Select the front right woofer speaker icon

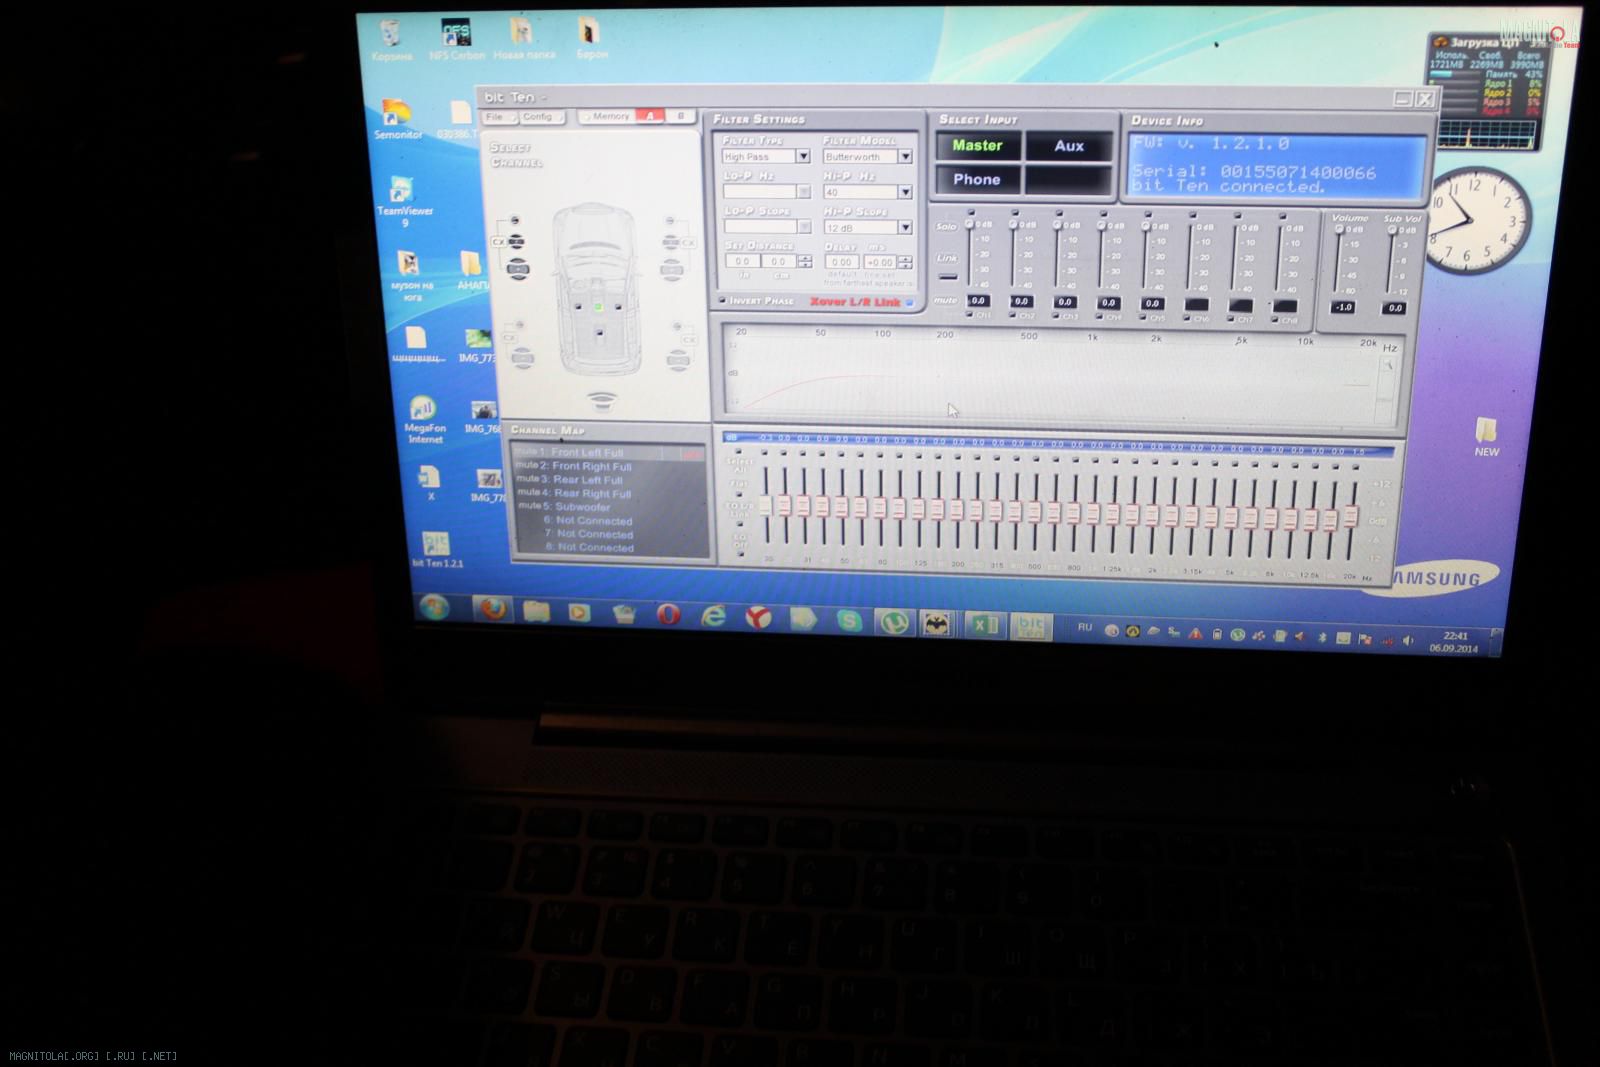pos(672,268)
